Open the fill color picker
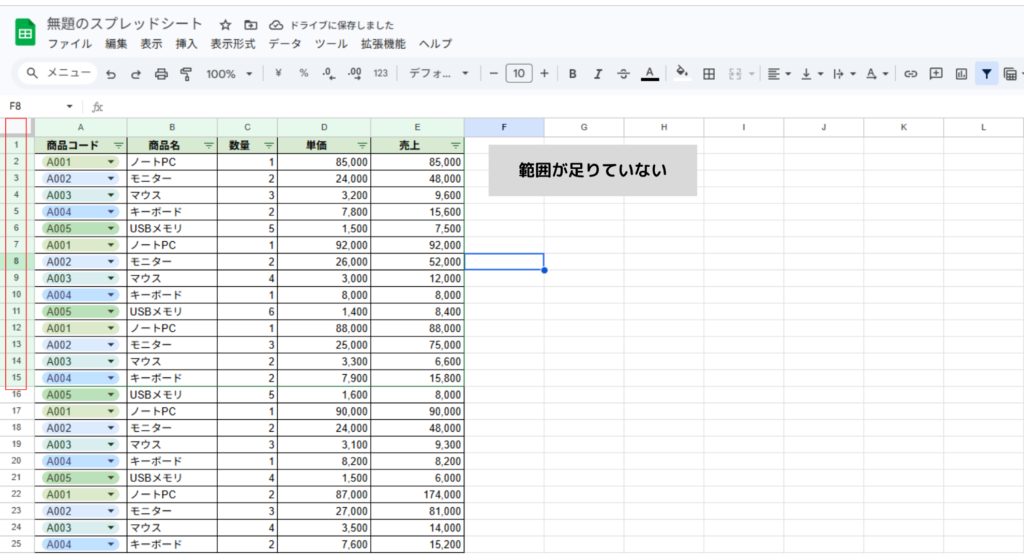Screen dimensions: 1024x559 (x=682, y=74)
